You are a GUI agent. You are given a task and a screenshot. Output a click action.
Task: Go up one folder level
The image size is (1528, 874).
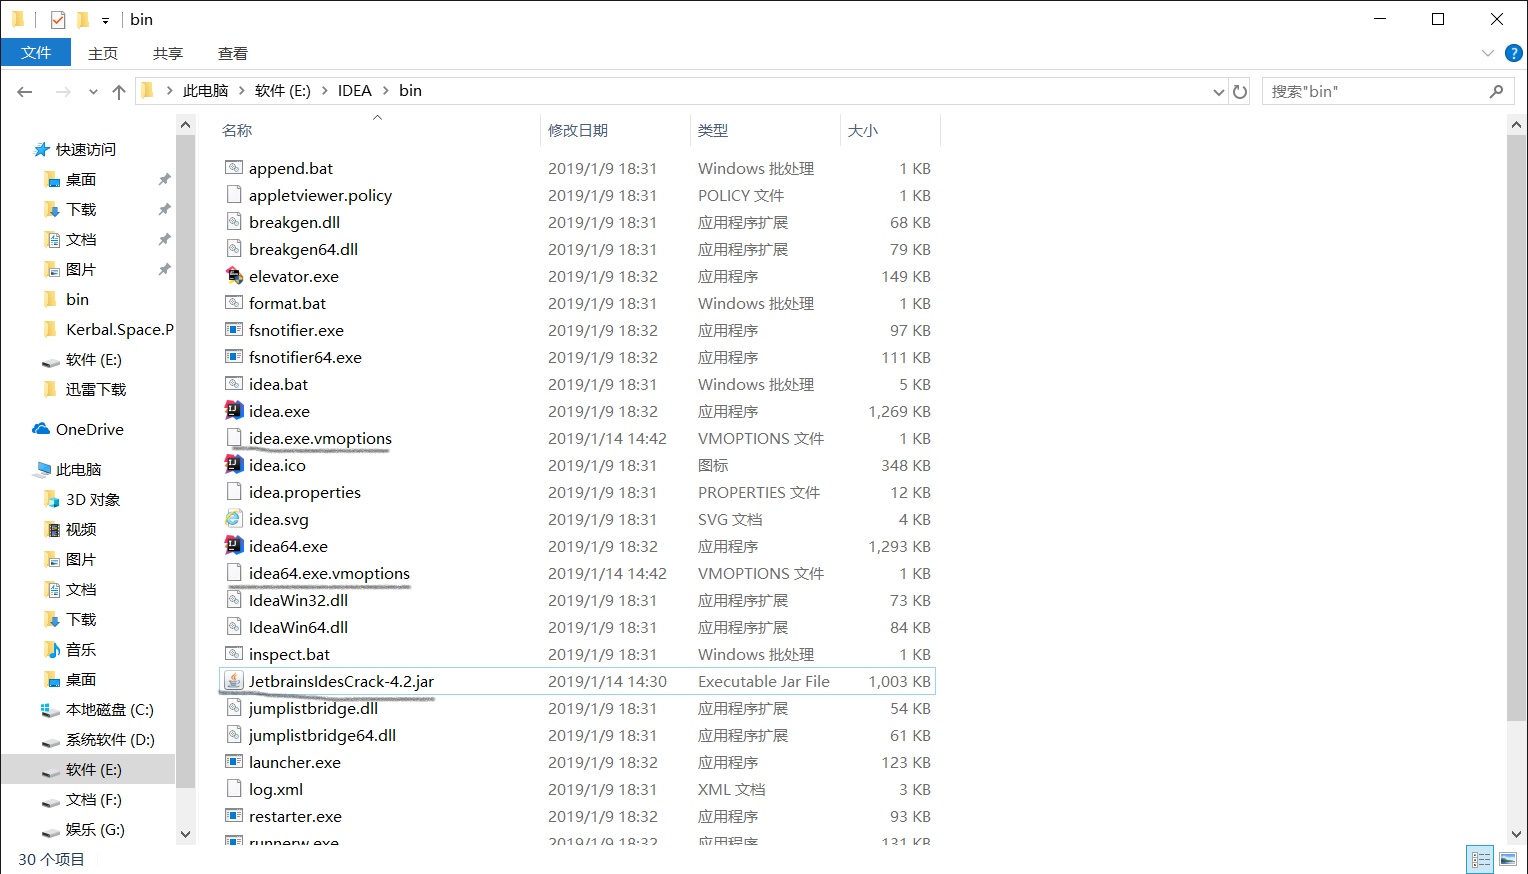coord(119,91)
